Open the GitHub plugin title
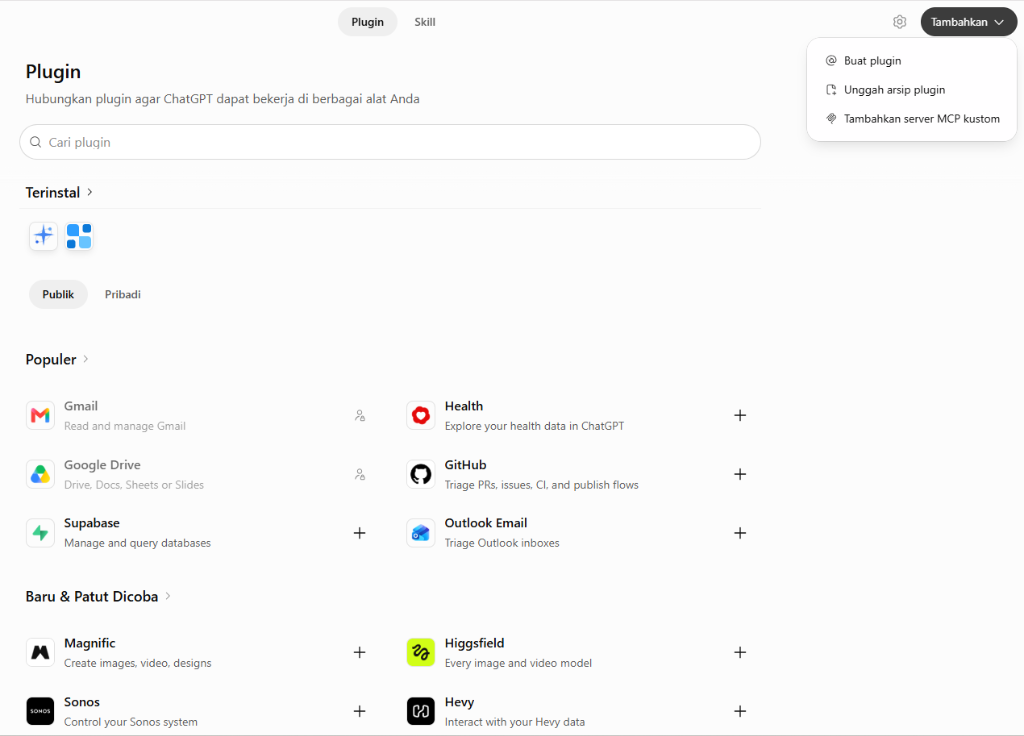Viewport: 1024px width, 736px height. pos(465,465)
